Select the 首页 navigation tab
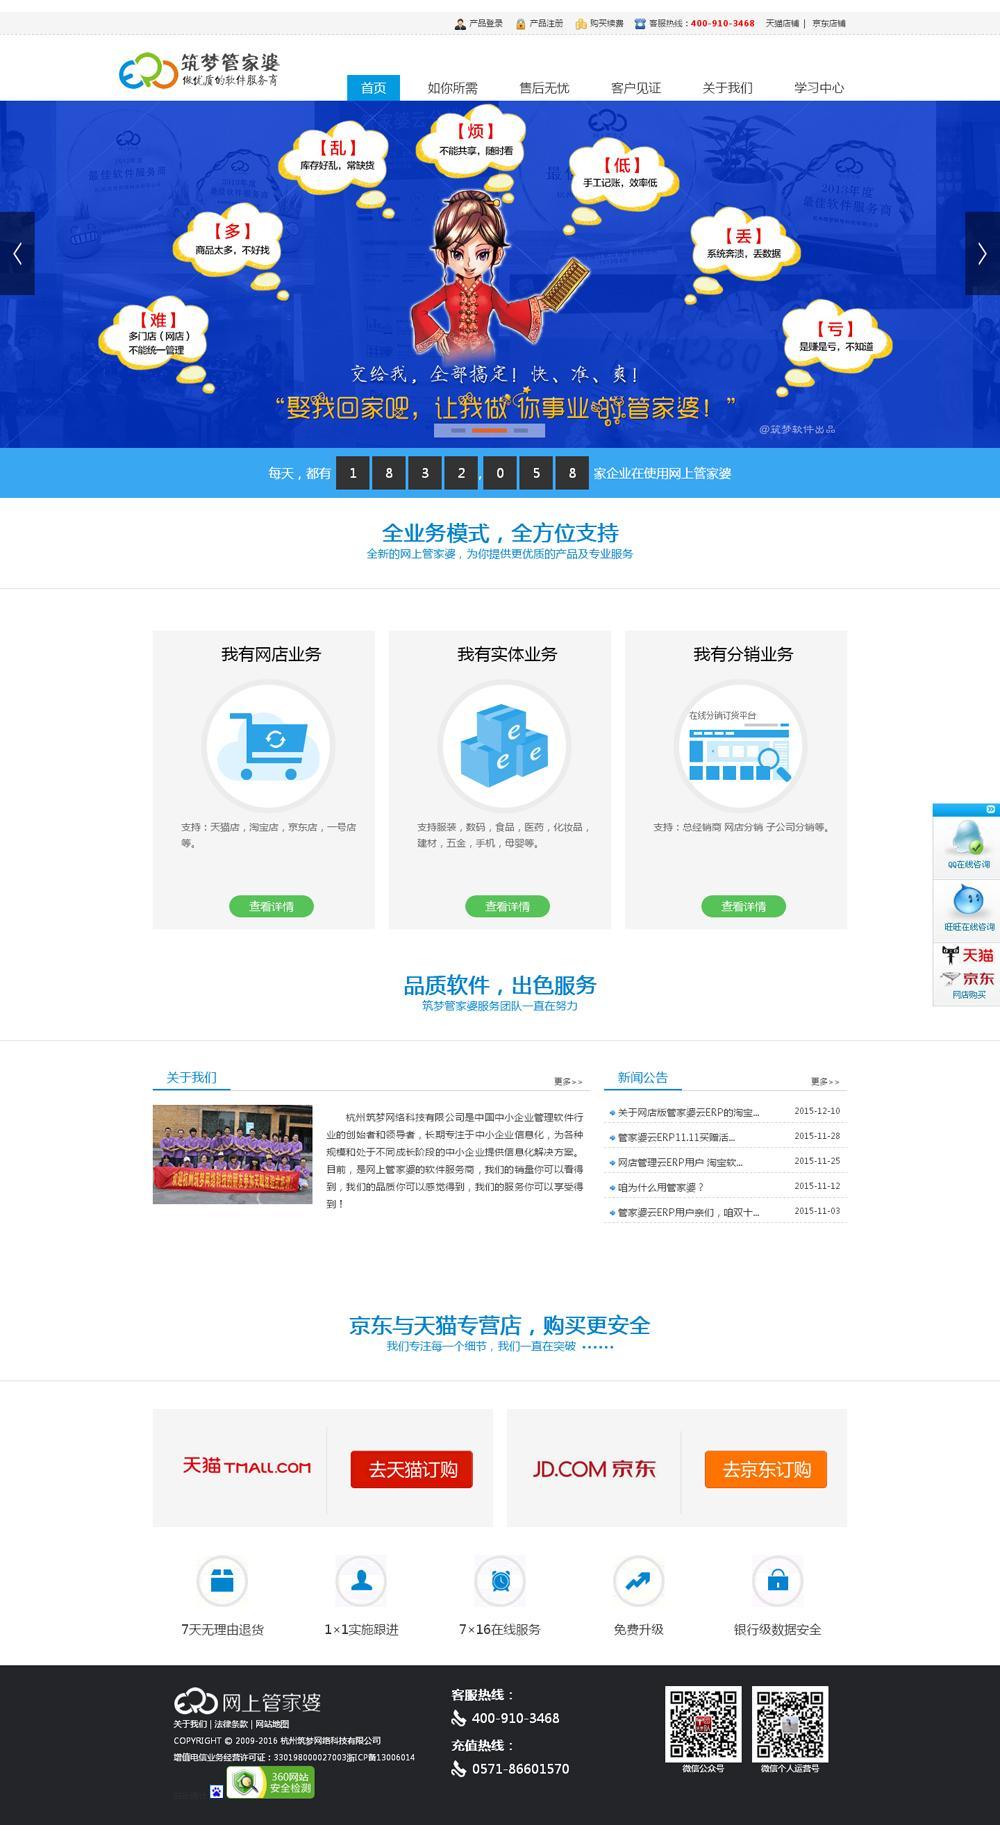Viewport: 1000px width, 1825px height. pos(373,88)
